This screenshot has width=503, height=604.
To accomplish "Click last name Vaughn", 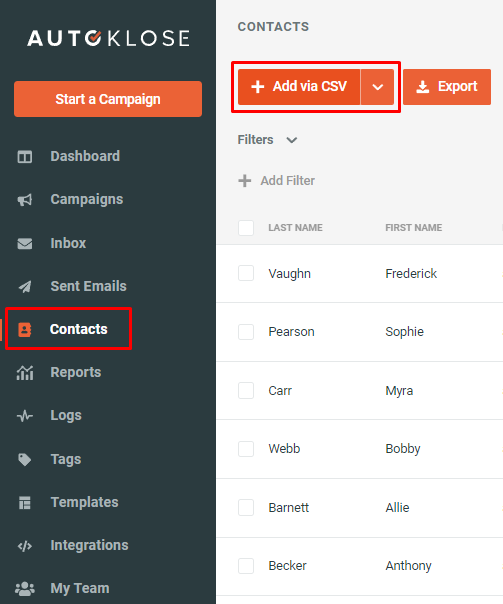I will point(290,274).
